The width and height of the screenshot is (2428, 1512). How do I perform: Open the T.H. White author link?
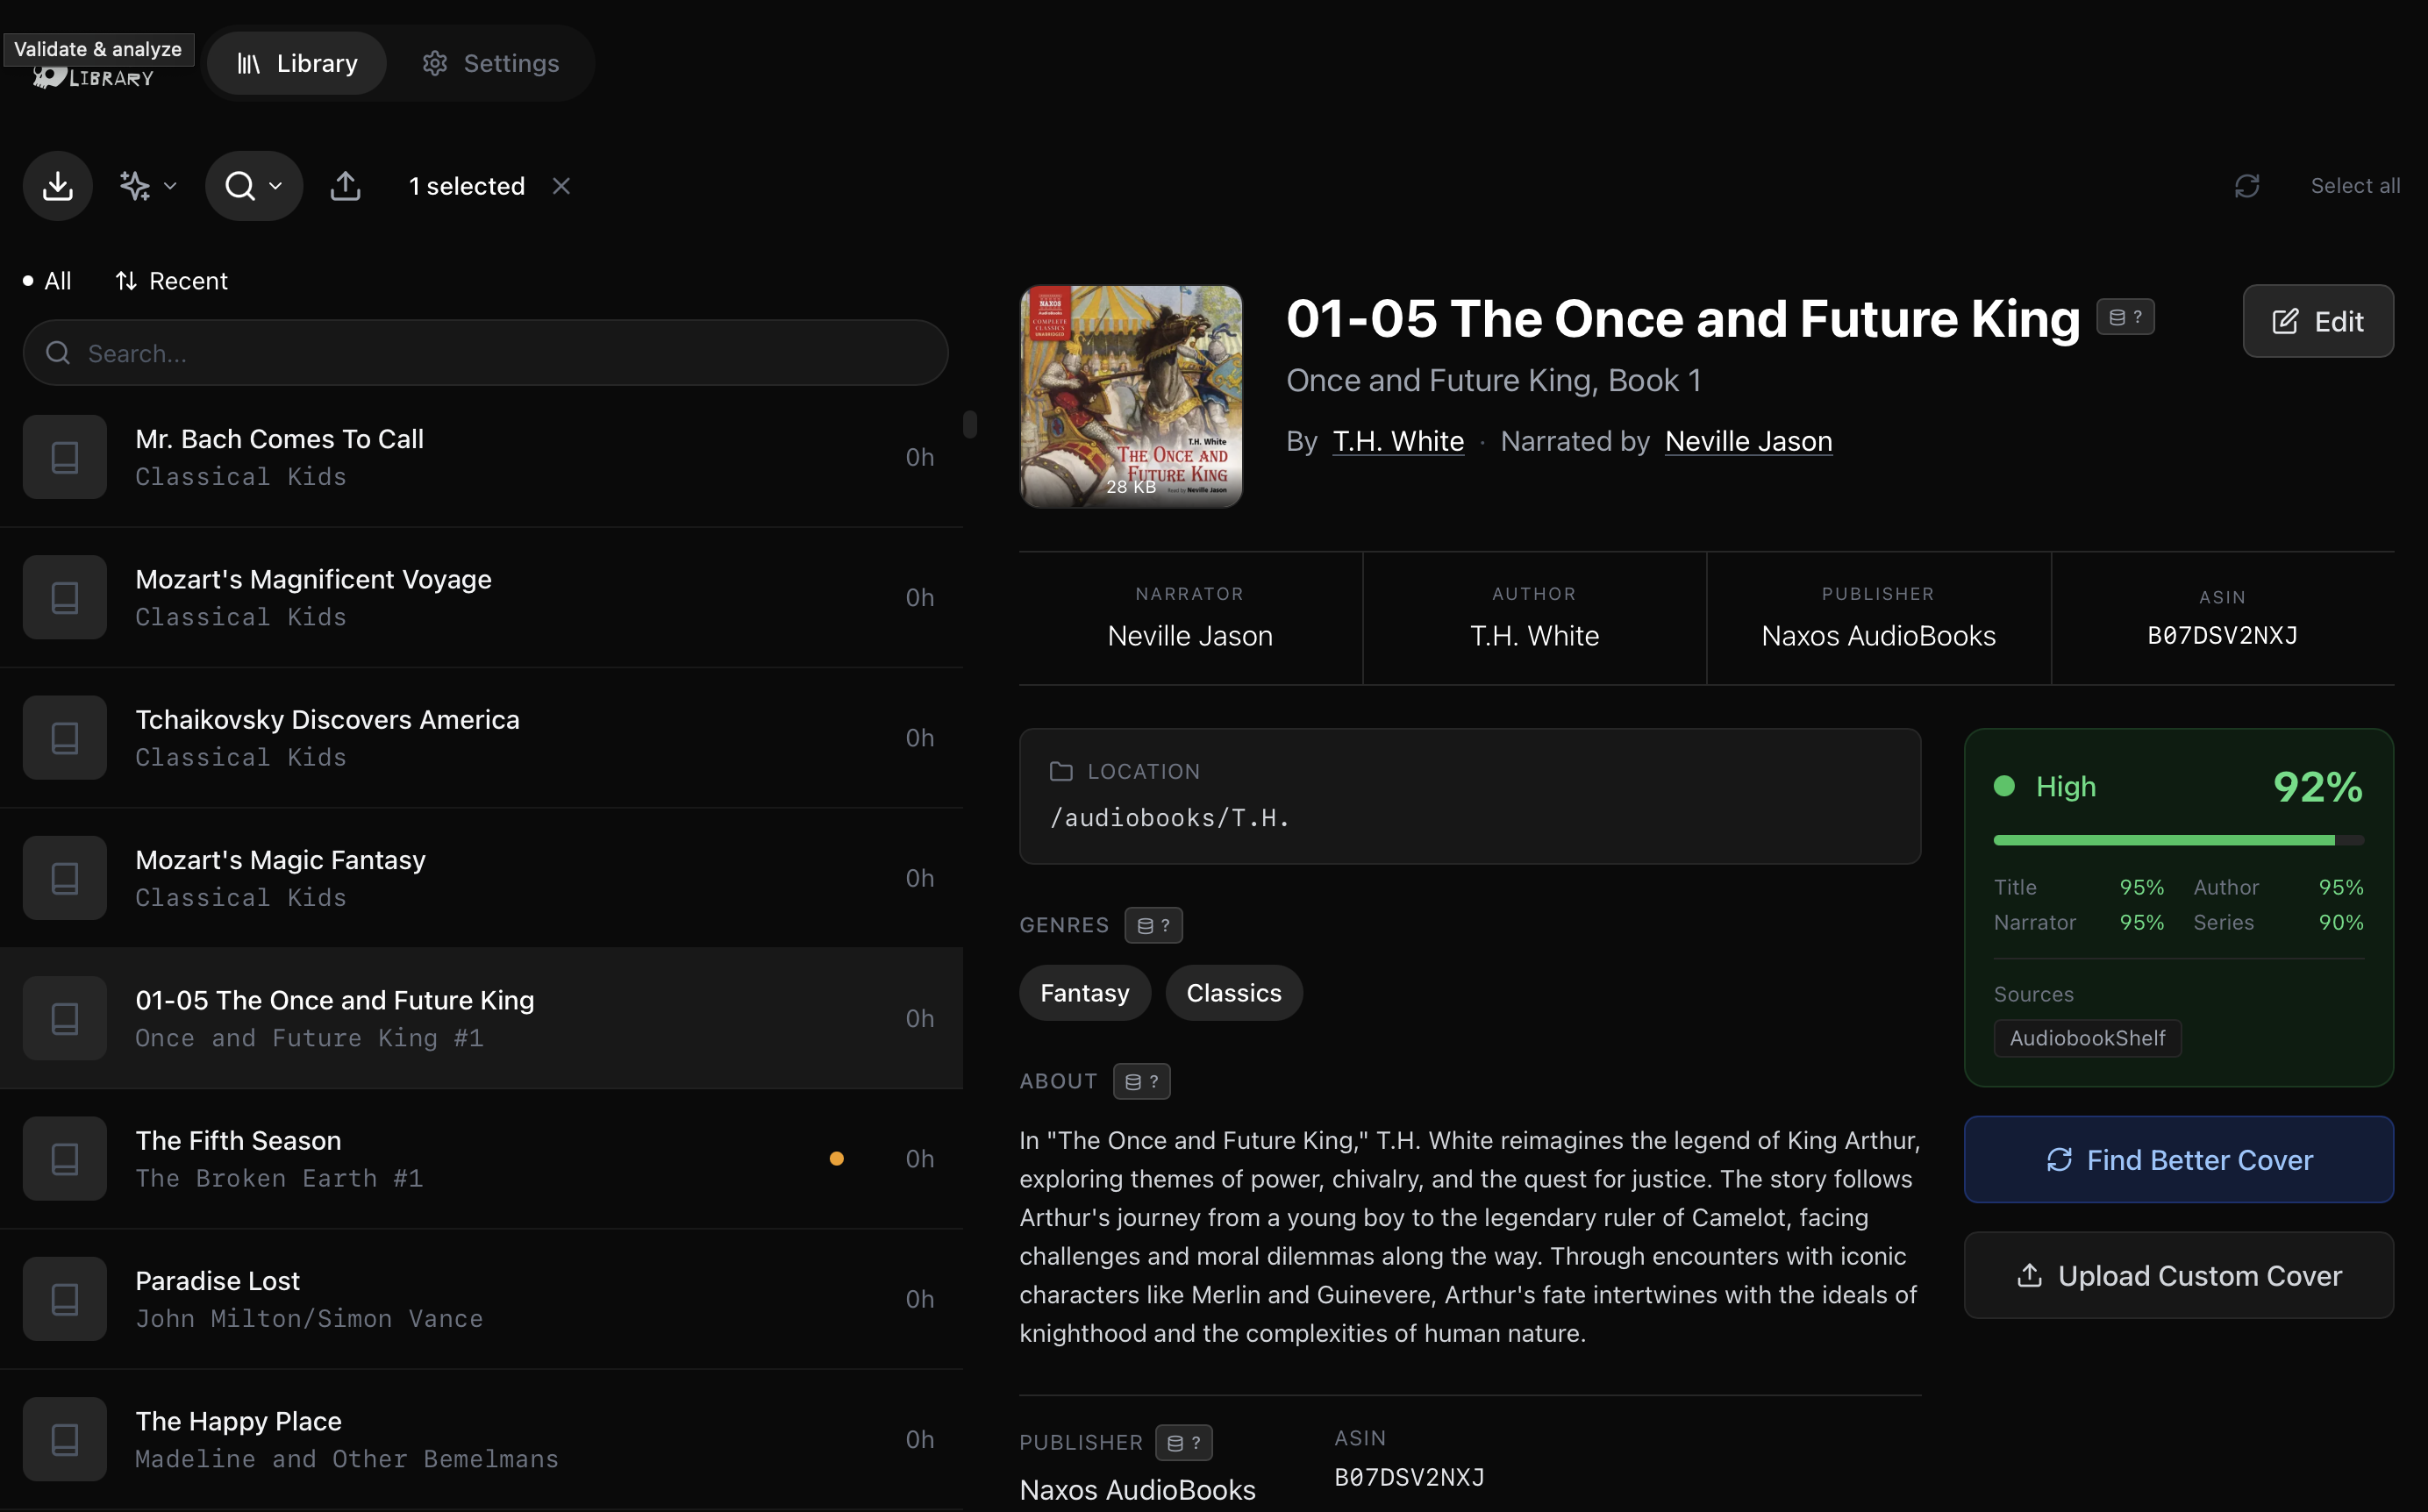[1398, 441]
